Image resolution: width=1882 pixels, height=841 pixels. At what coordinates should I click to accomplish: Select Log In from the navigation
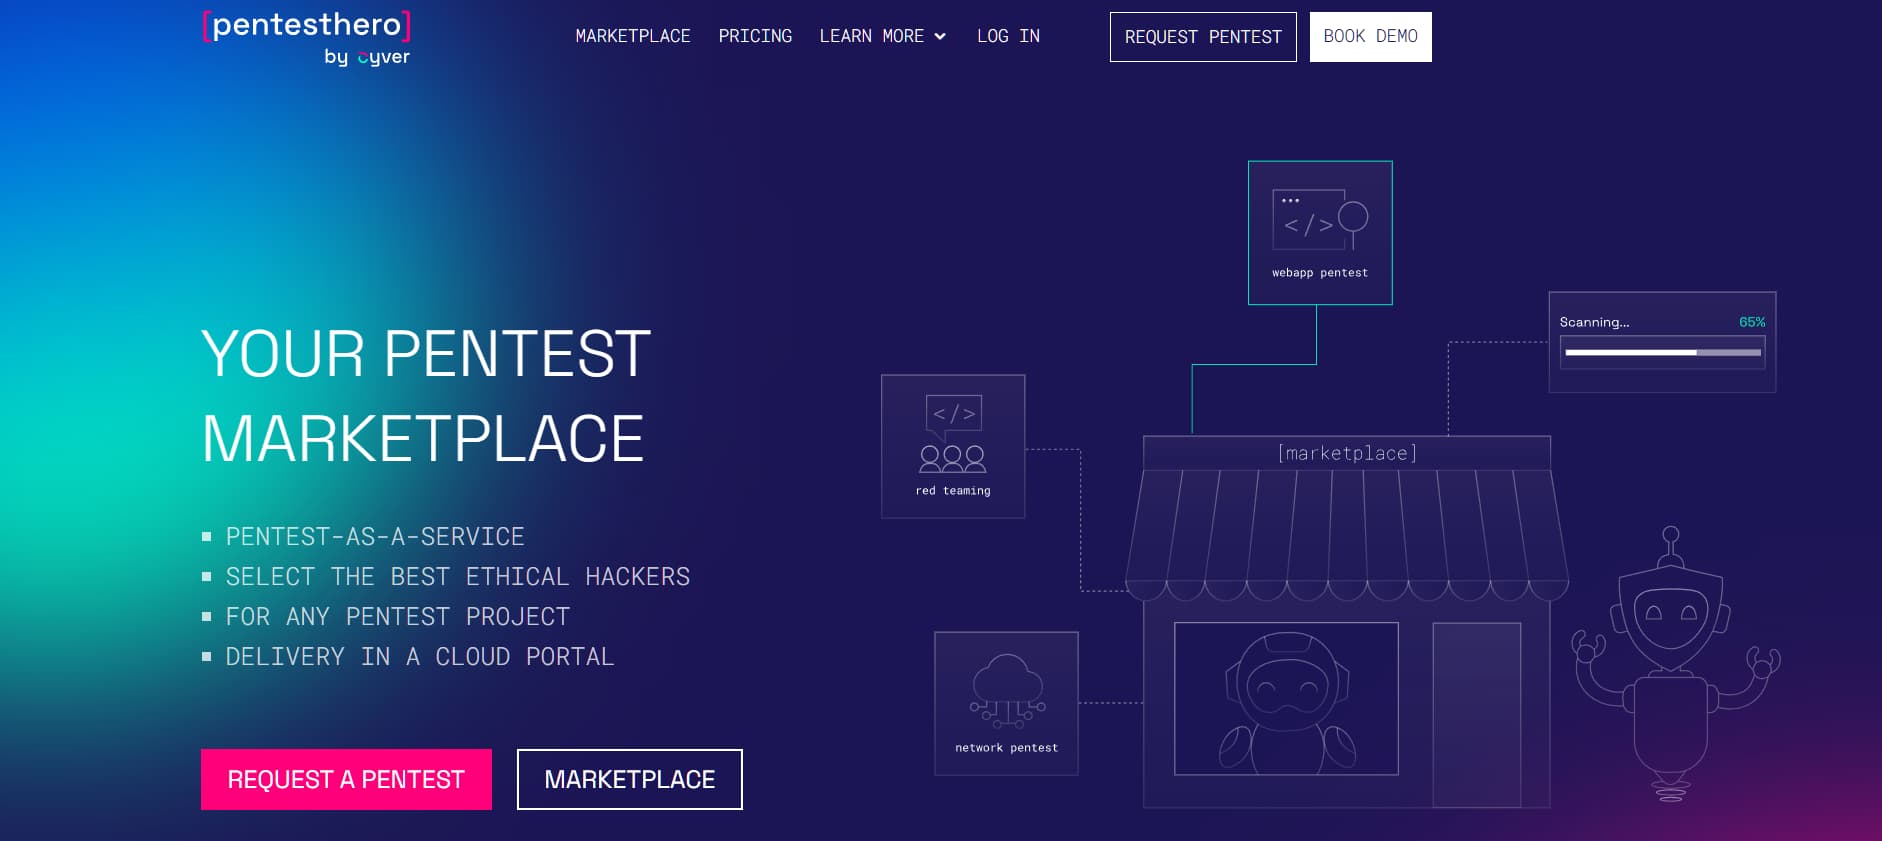click(x=1008, y=36)
